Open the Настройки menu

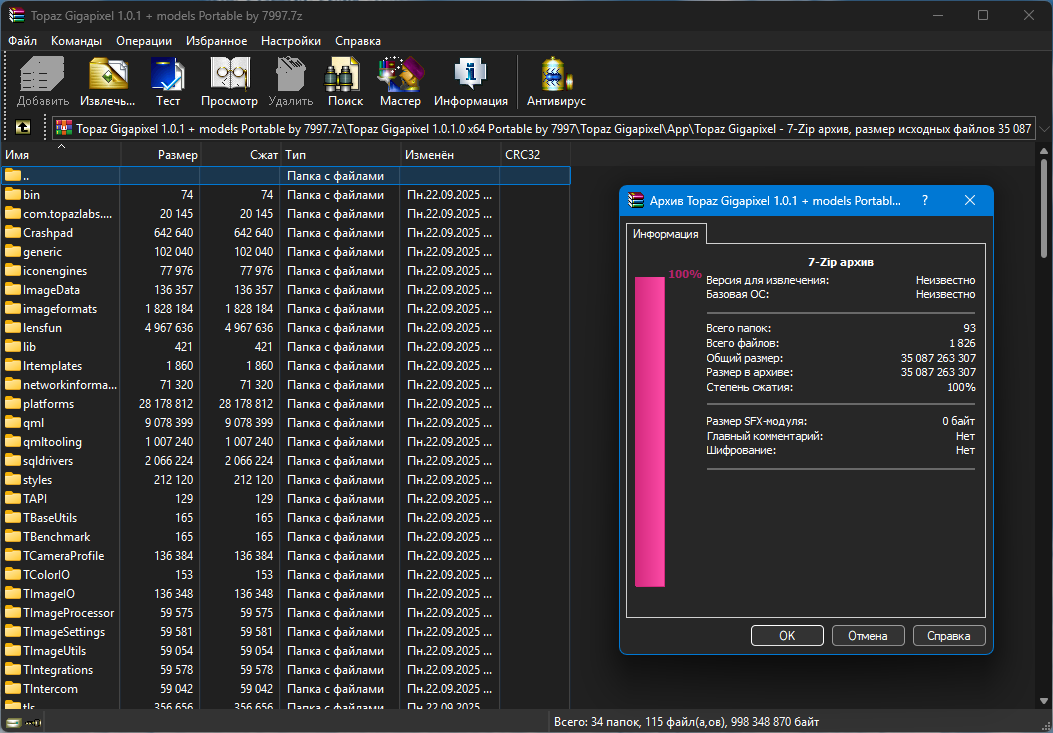(291, 41)
